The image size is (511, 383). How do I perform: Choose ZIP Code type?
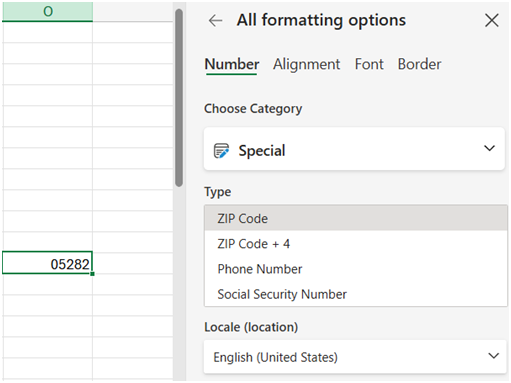(x=356, y=218)
